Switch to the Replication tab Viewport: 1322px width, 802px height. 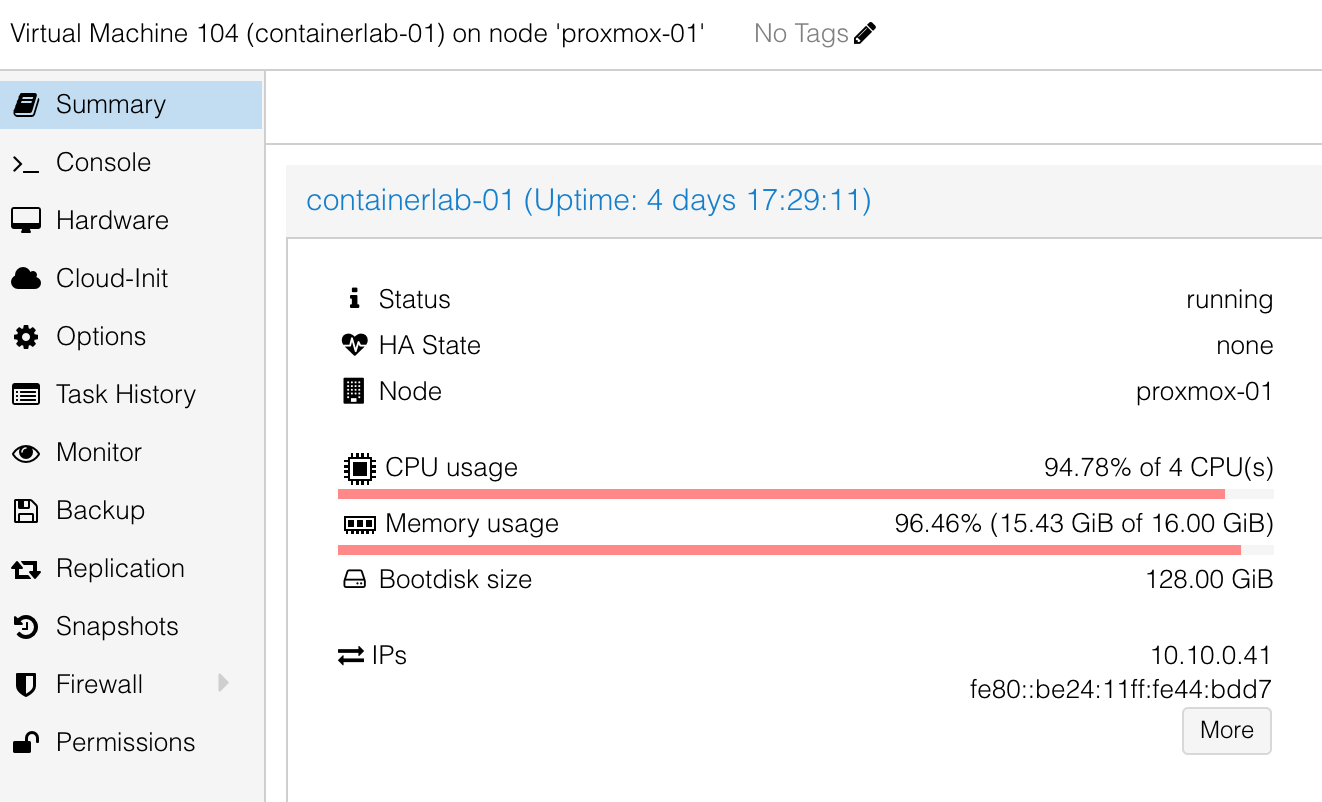click(120, 569)
